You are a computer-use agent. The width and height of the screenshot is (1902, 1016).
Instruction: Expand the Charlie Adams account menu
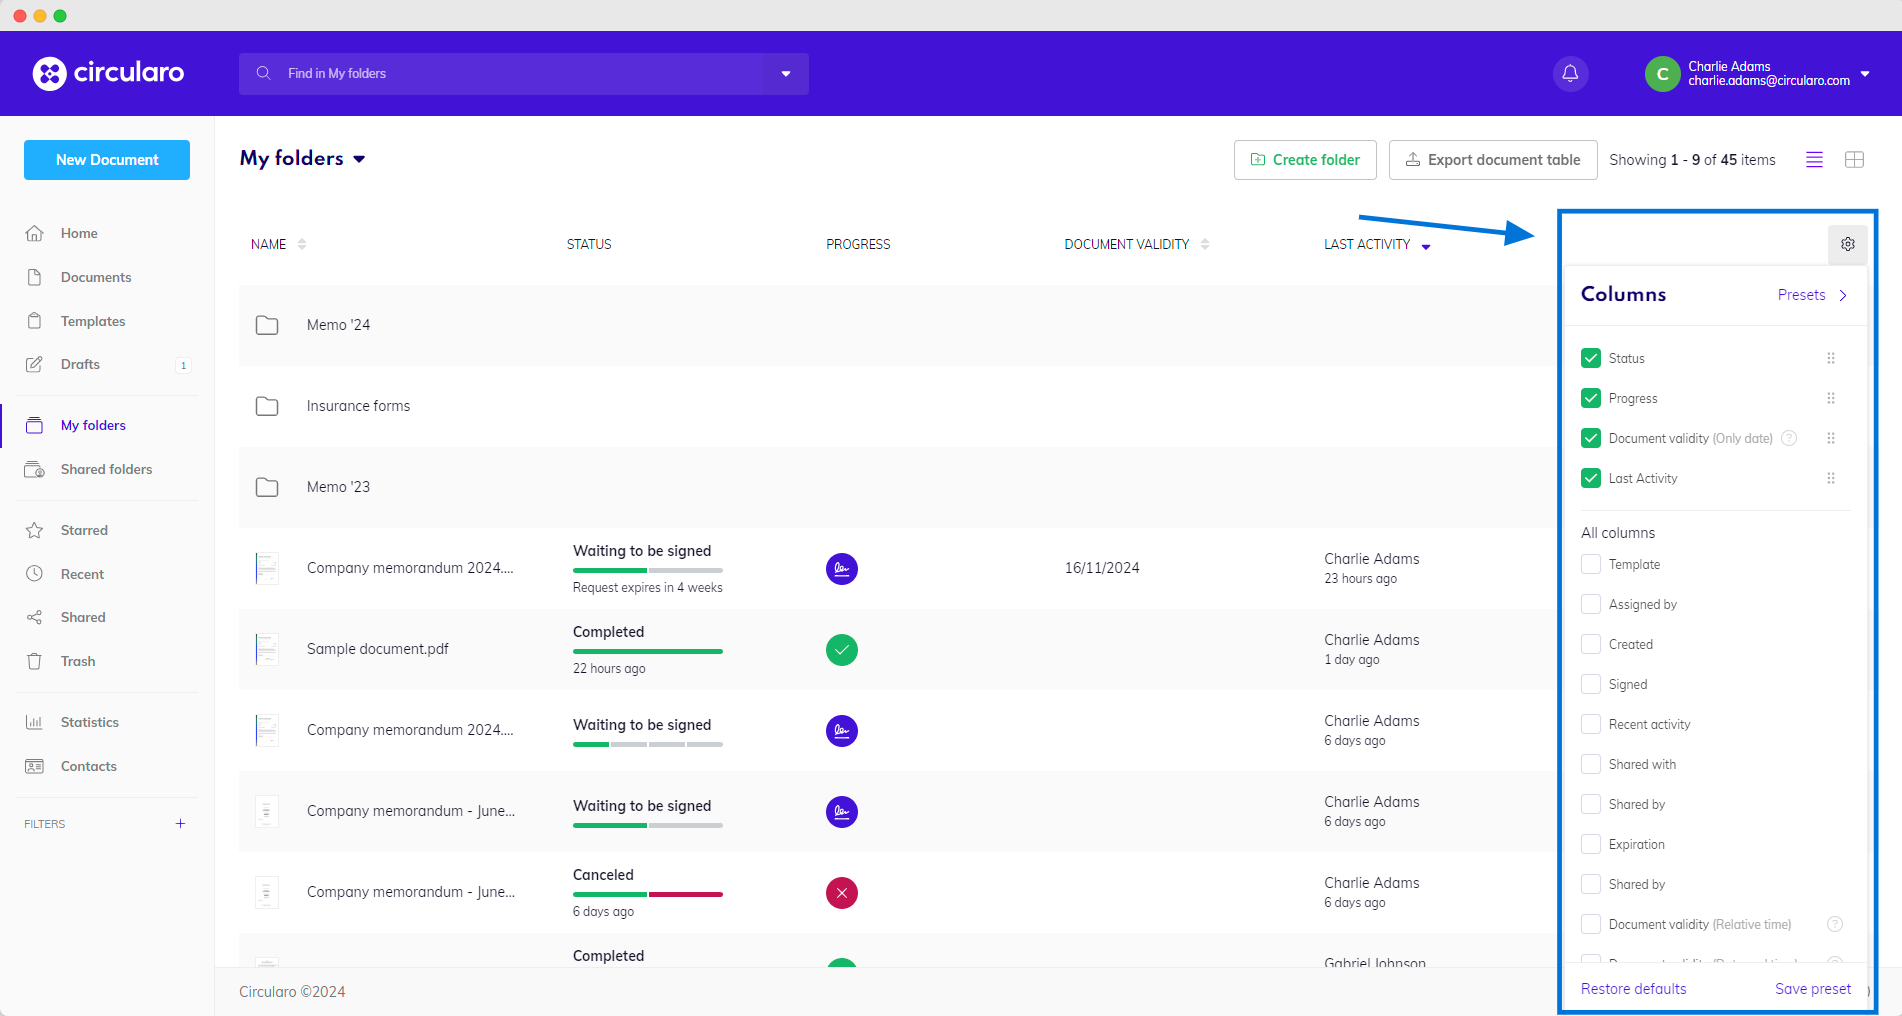pos(1864,74)
